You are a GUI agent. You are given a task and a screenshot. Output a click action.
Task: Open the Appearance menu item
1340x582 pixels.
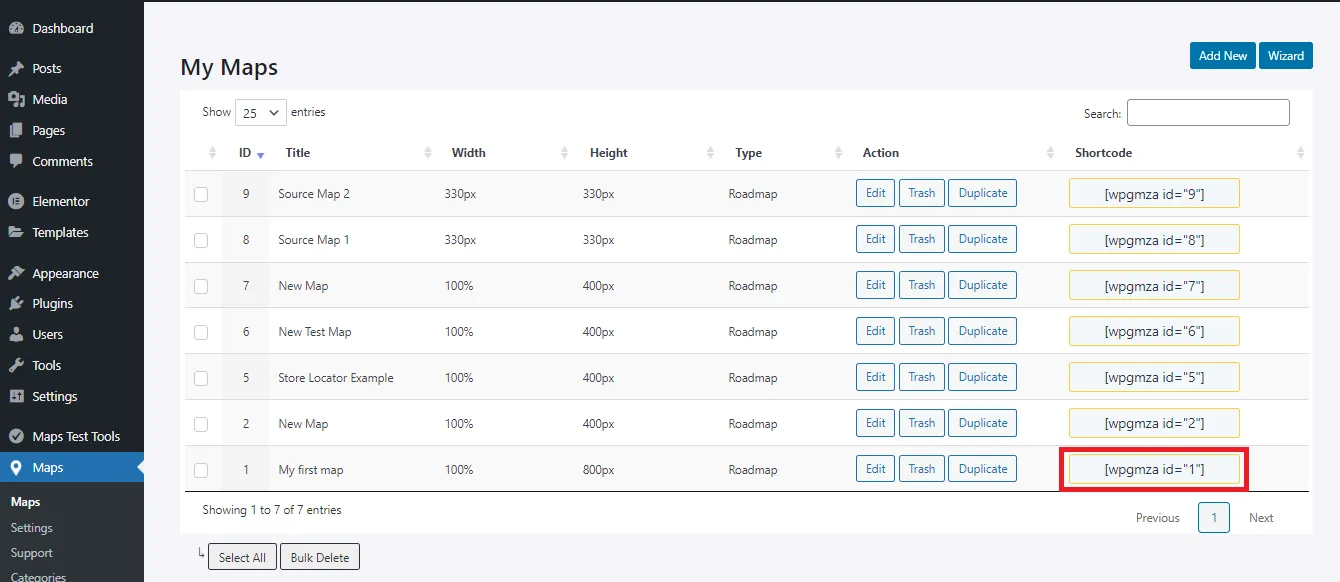pyautogui.click(x=65, y=273)
